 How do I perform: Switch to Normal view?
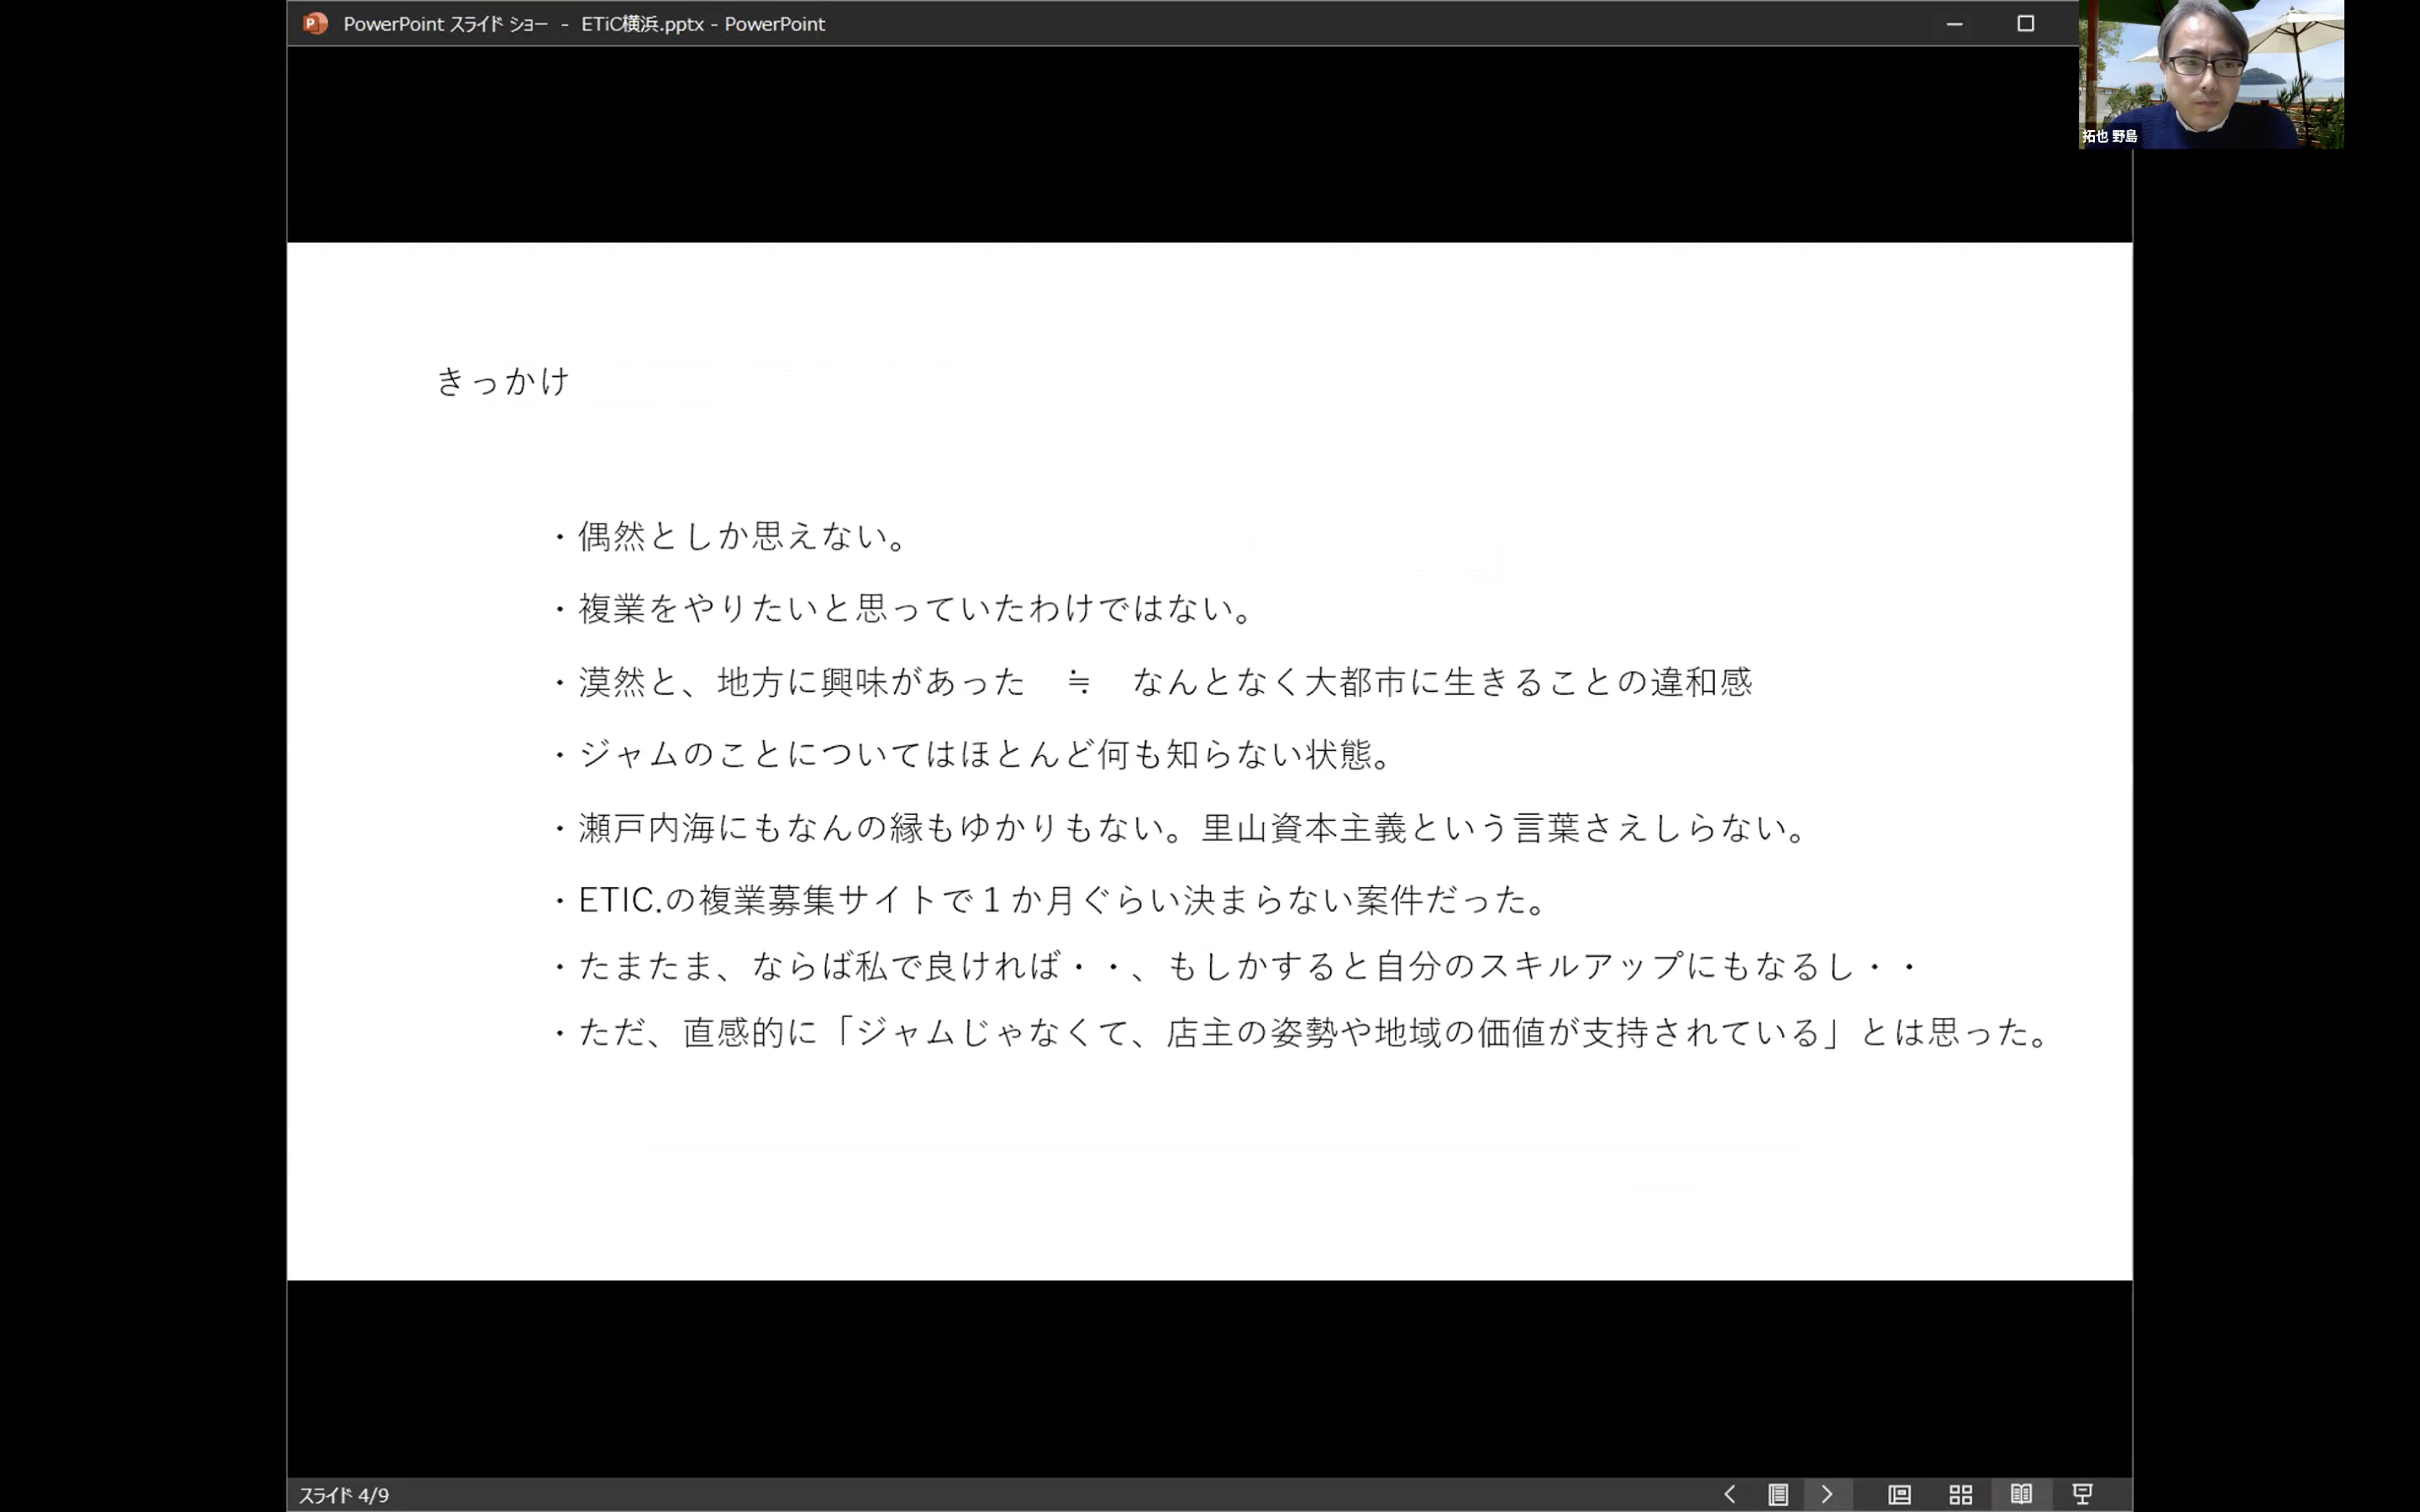click(x=1898, y=1494)
